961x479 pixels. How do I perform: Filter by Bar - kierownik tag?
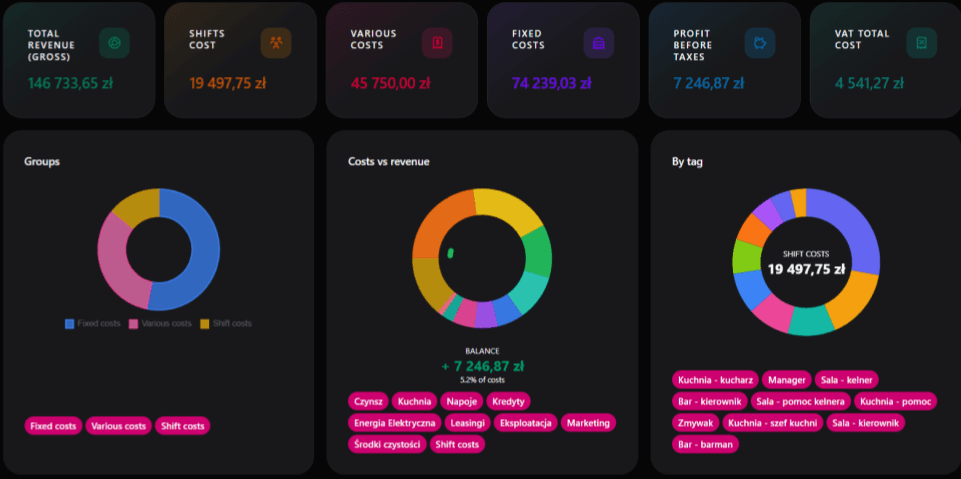[x=710, y=401]
